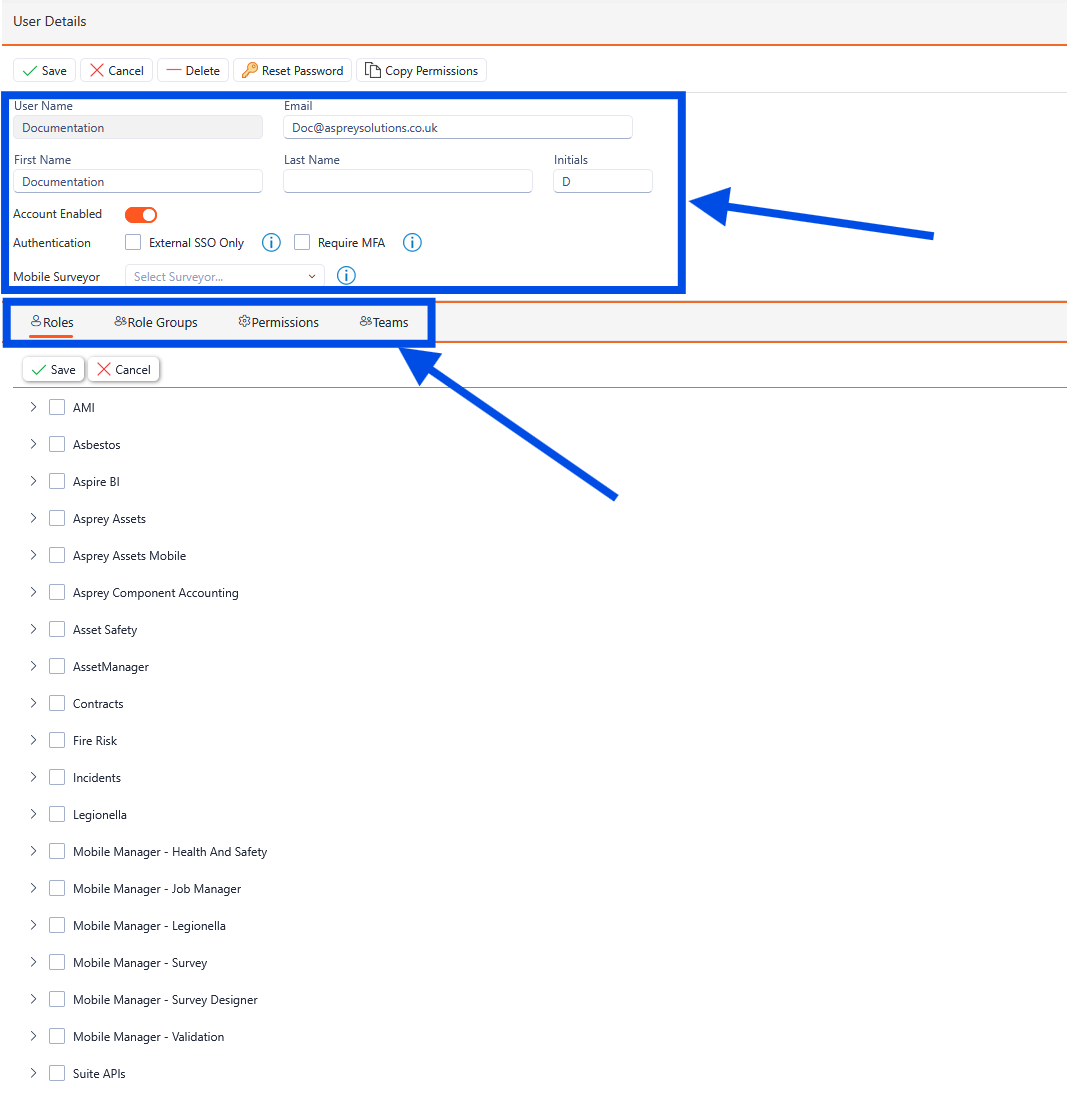Click Cancel button under the Roles tab
Viewport: 1067px width, 1115px height.
point(124,369)
